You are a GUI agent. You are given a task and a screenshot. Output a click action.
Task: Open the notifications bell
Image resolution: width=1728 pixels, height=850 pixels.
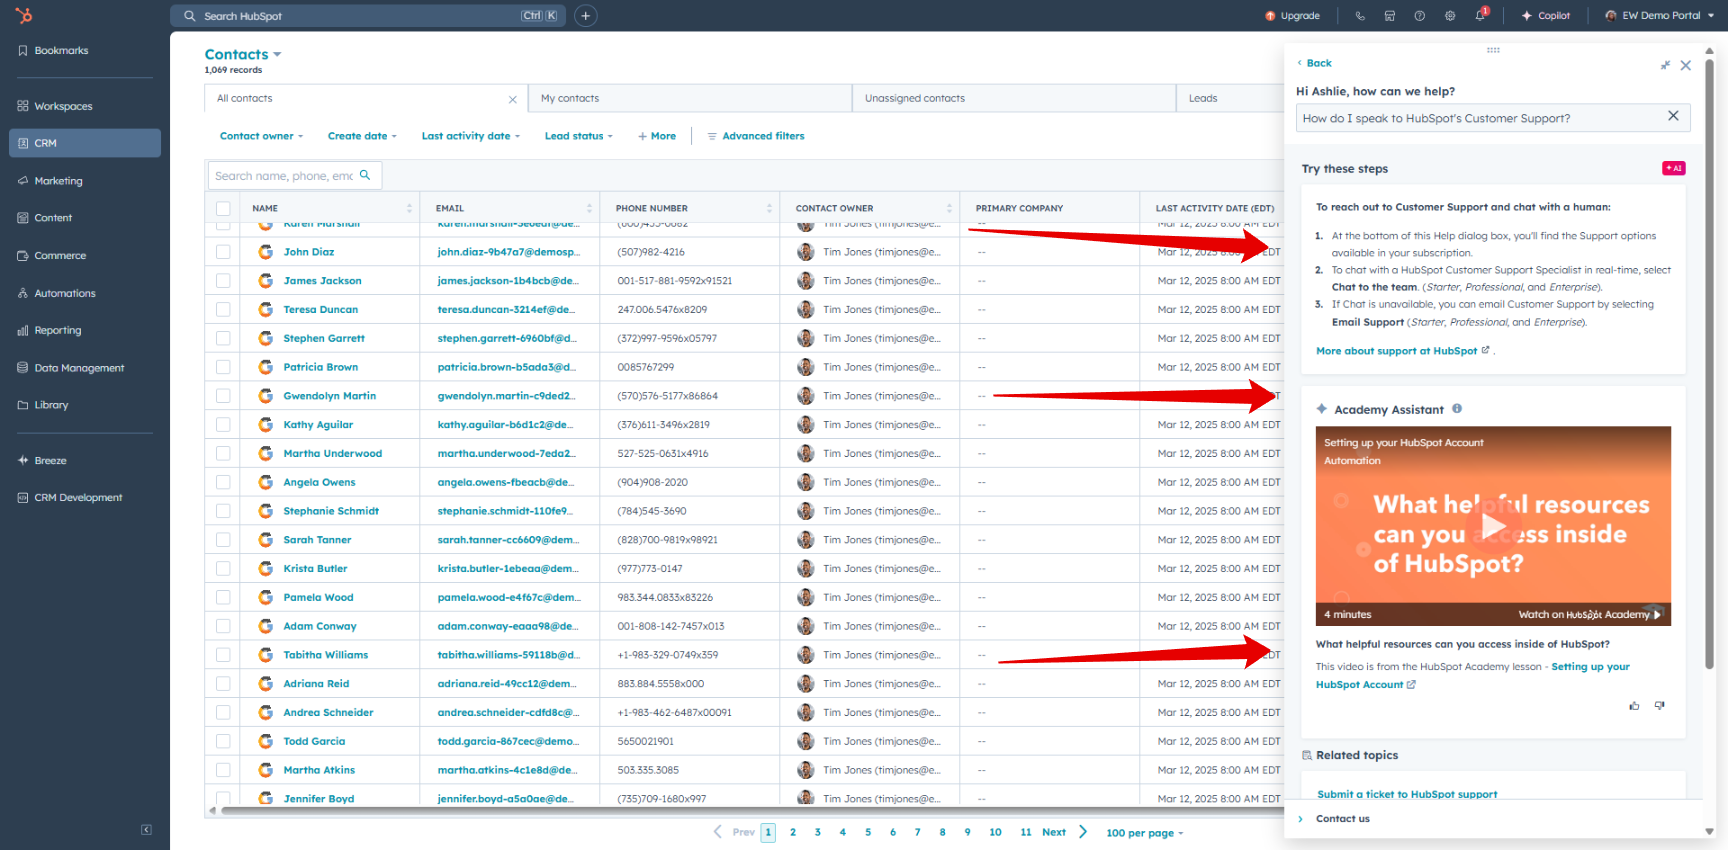tap(1480, 16)
